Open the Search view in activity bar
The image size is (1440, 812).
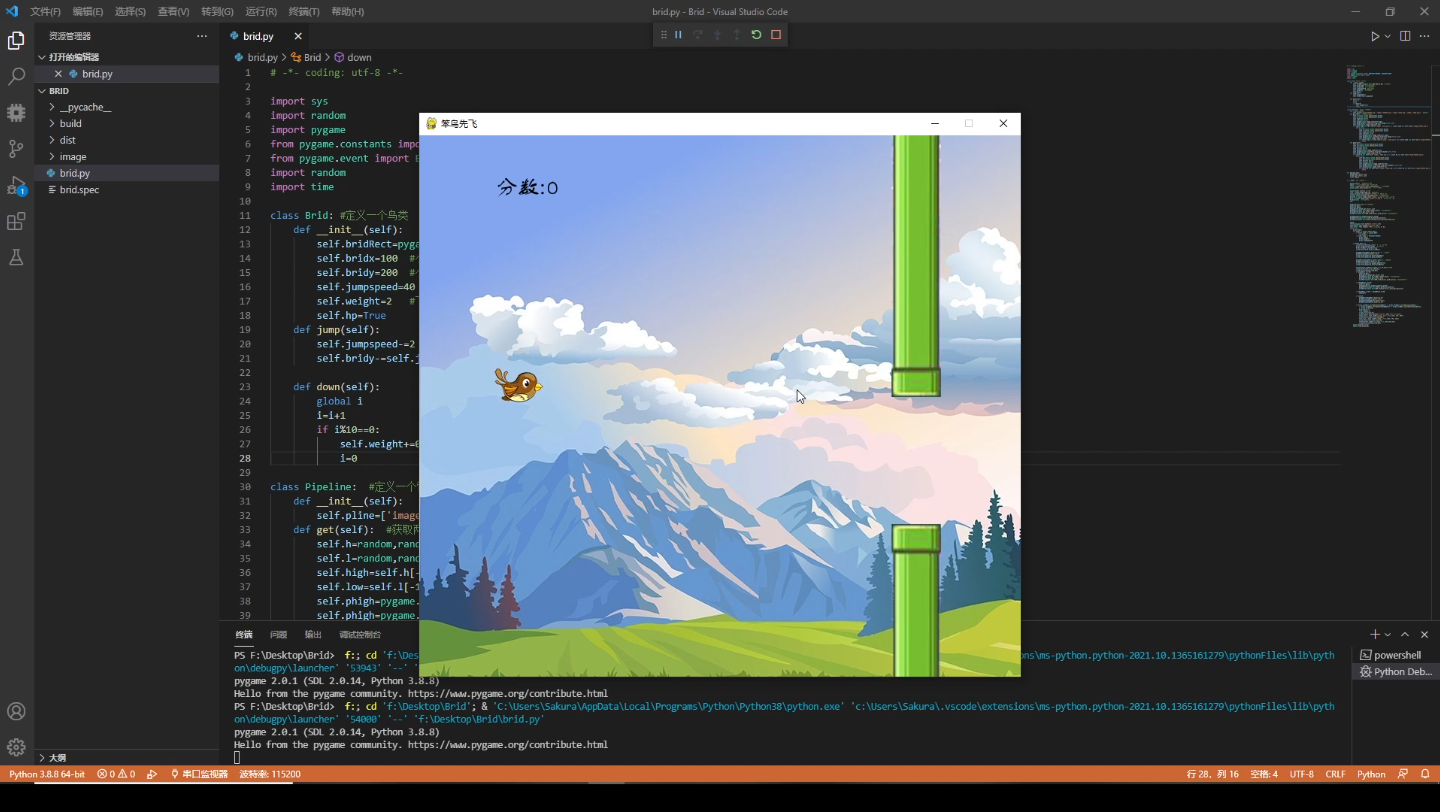click(16, 77)
